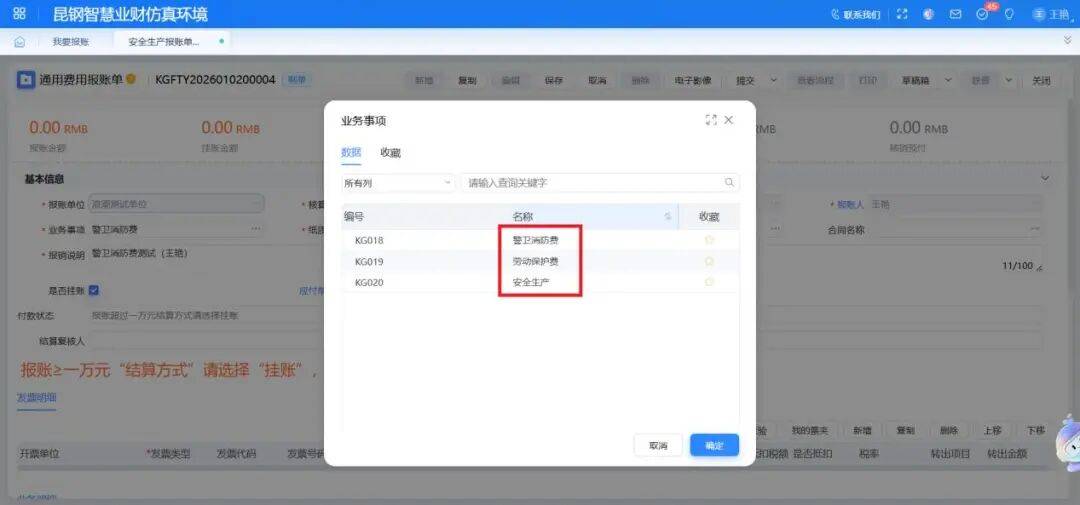Favorite the KG018 row with its star

pos(709,240)
